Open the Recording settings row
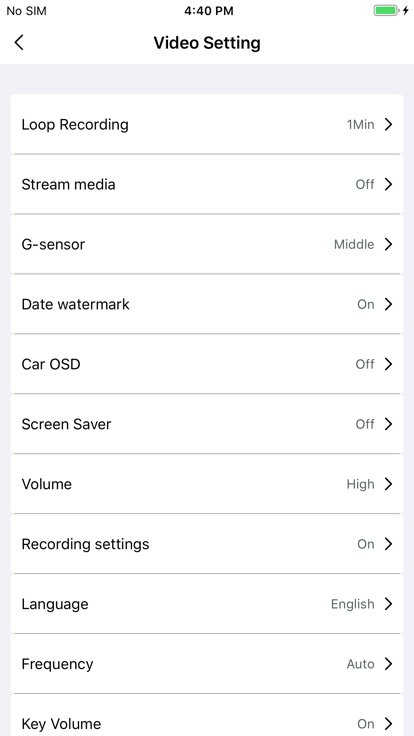 [207, 544]
